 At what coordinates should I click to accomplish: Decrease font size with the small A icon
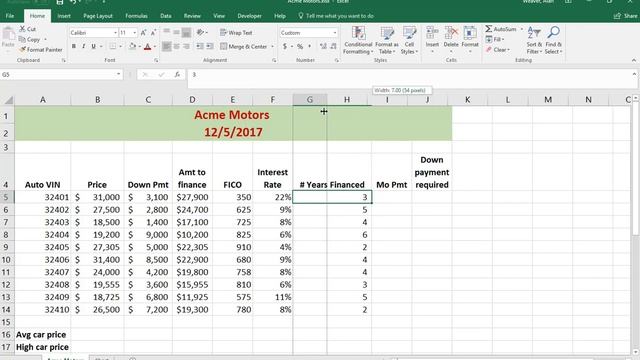click(x=153, y=33)
